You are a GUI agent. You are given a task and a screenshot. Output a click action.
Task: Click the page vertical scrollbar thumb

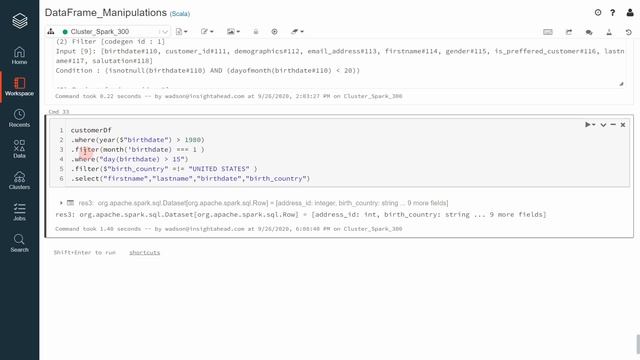[638, 344]
